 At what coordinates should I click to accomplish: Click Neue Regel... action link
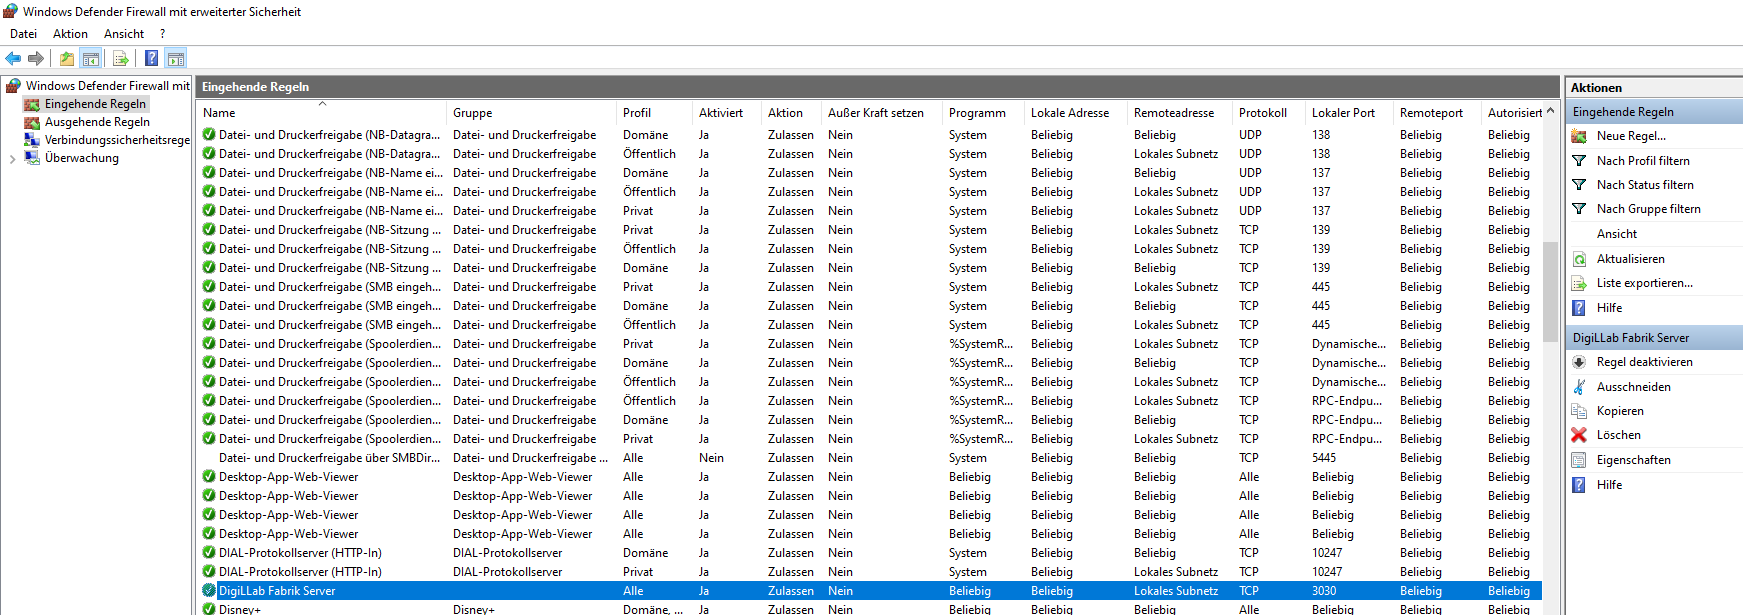(1631, 136)
